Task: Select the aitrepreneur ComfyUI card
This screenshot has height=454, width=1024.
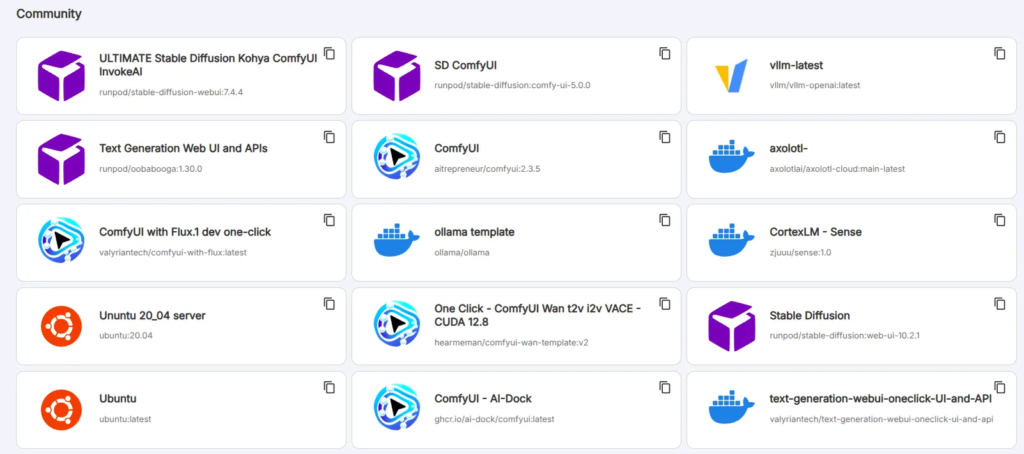Action: coord(516,159)
